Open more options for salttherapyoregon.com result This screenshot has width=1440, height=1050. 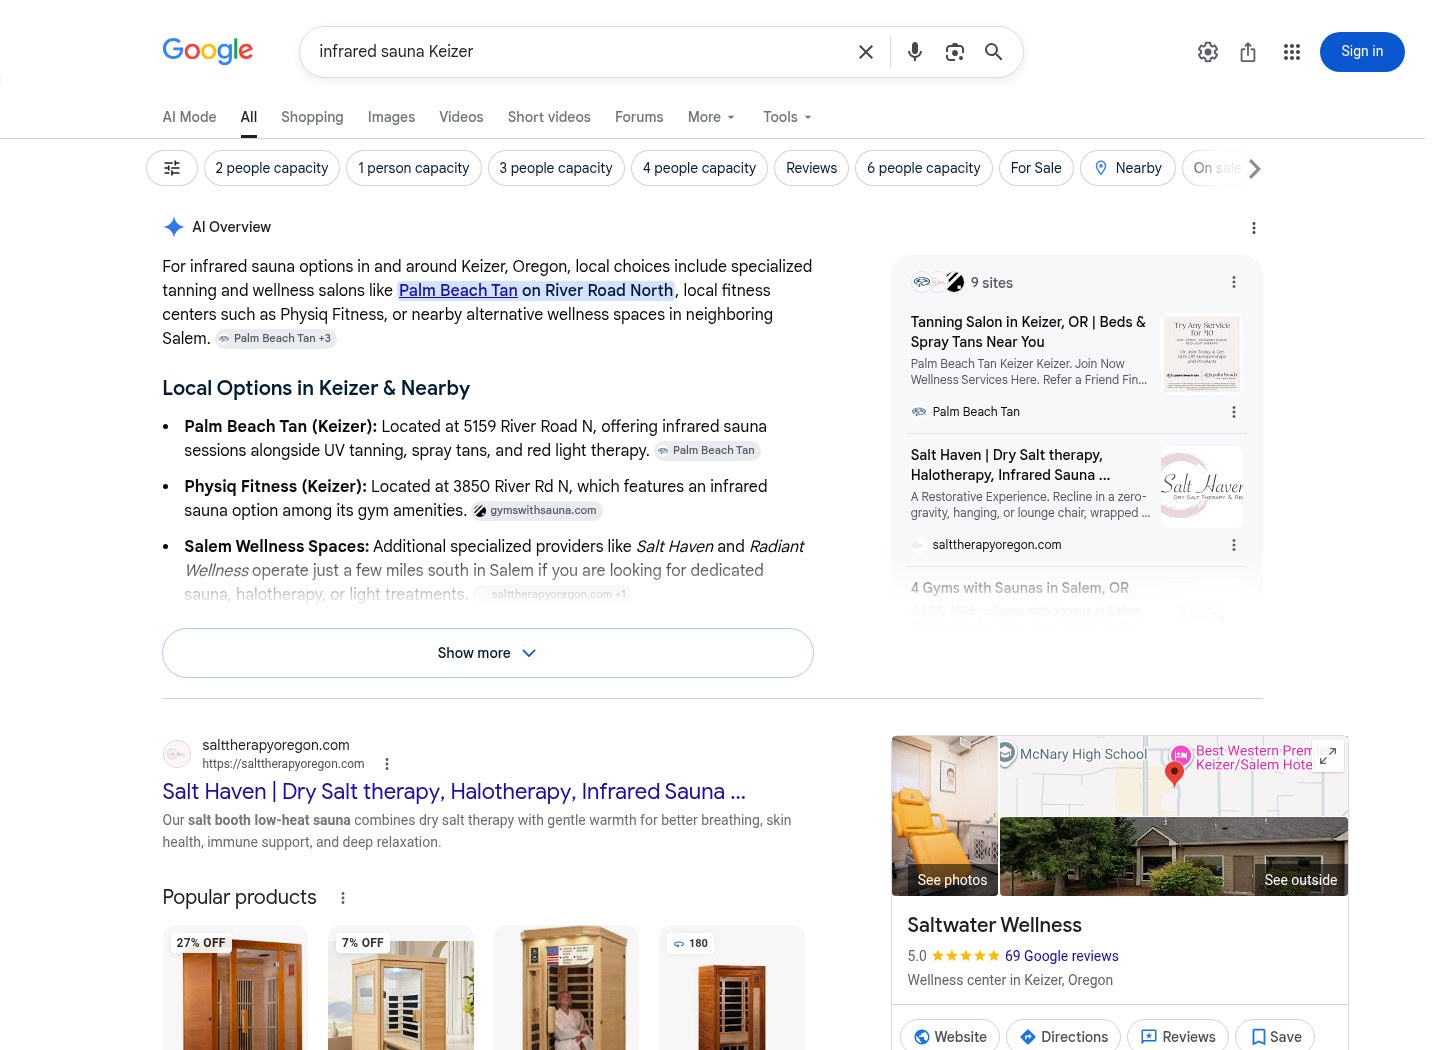click(387, 764)
